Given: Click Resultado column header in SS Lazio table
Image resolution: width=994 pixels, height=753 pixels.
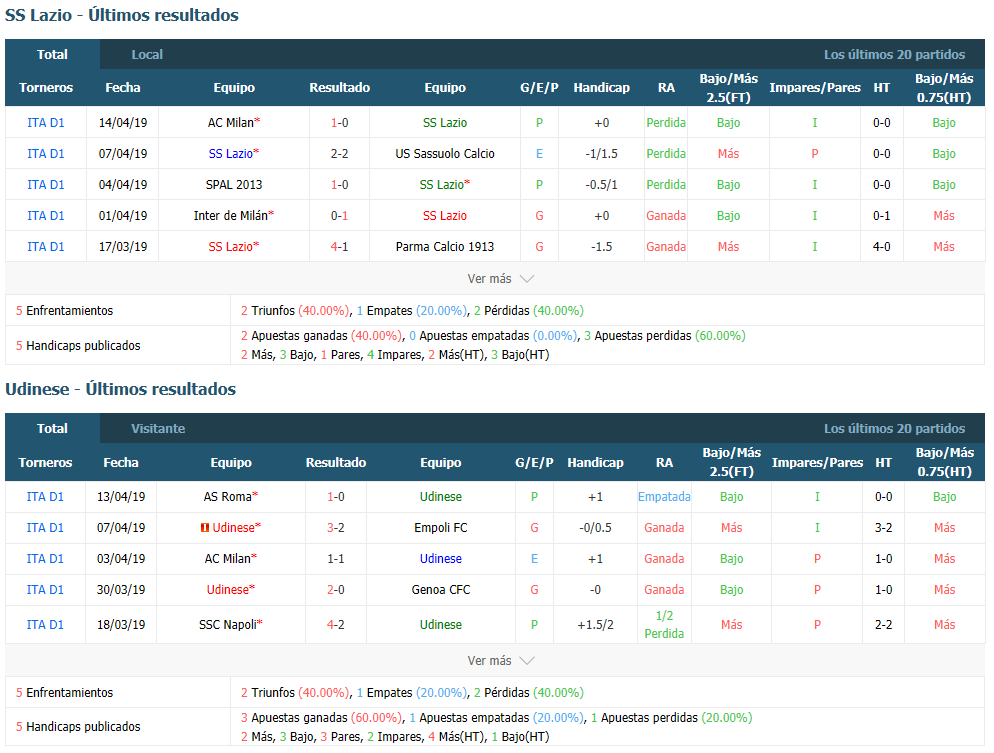Looking at the screenshot, I should click(x=340, y=88).
